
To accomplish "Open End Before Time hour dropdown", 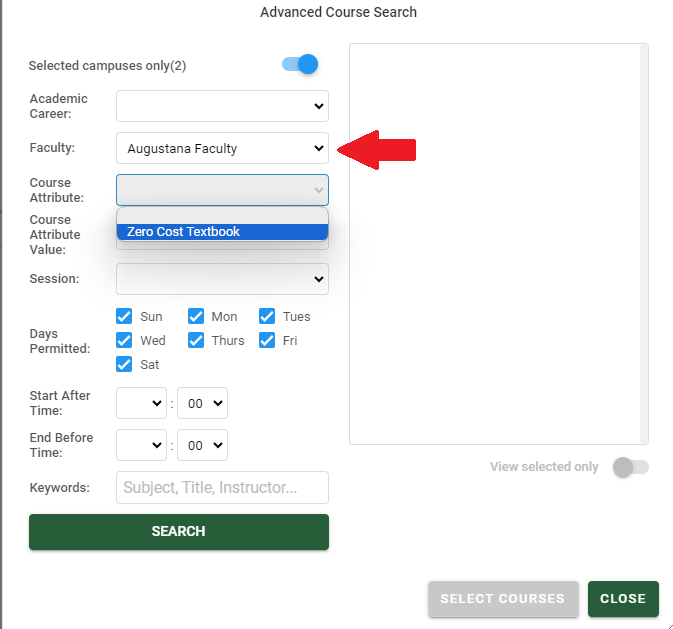I will (141, 445).
